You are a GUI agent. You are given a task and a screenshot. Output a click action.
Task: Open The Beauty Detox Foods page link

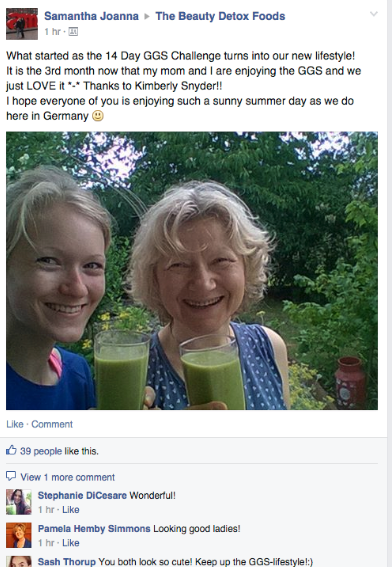220,16
